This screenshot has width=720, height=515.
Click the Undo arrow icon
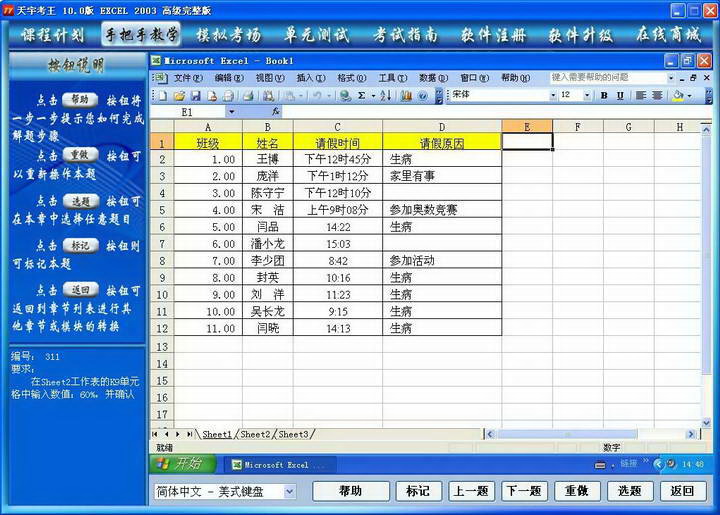[317, 95]
